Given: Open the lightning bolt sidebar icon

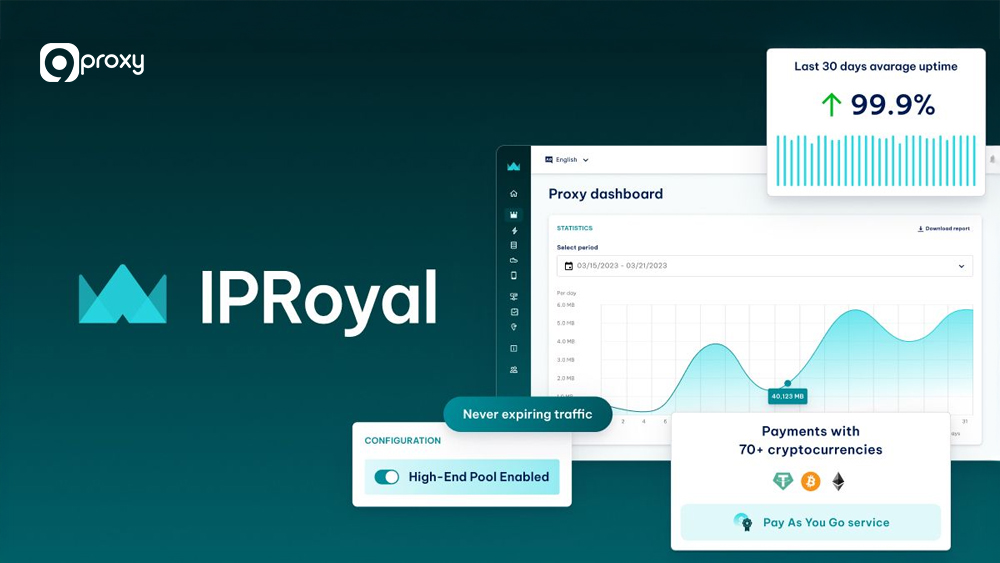Looking at the screenshot, I should tap(514, 231).
